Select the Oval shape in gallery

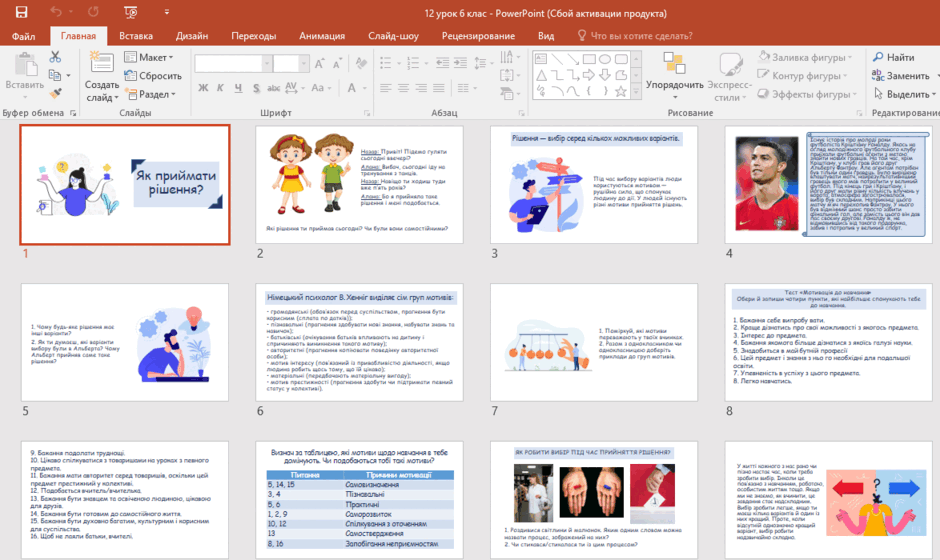(604, 59)
